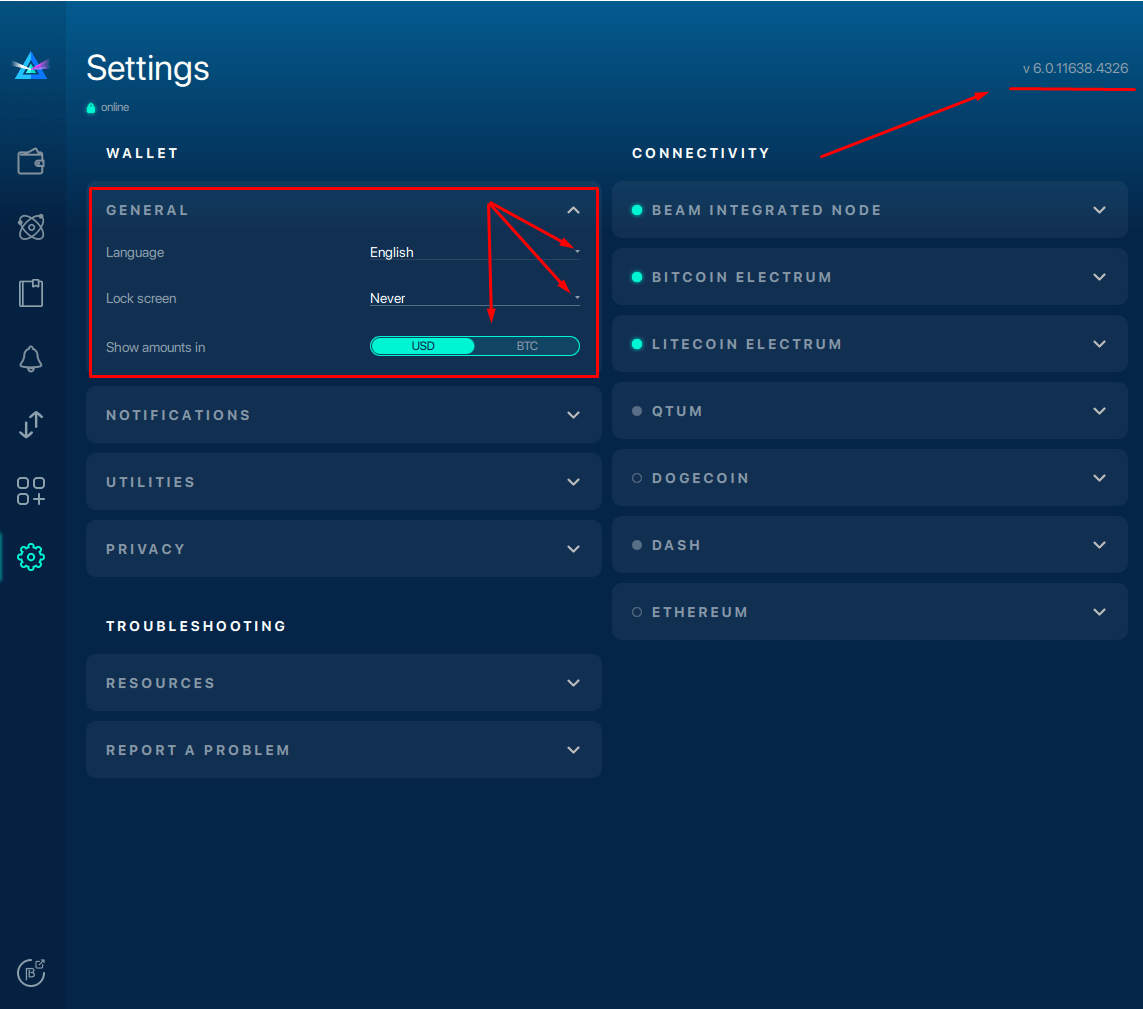Image resolution: width=1143 pixels, height=1009 pixels.
Task: Click the Beam logo at top left
Action: (31, 67)
